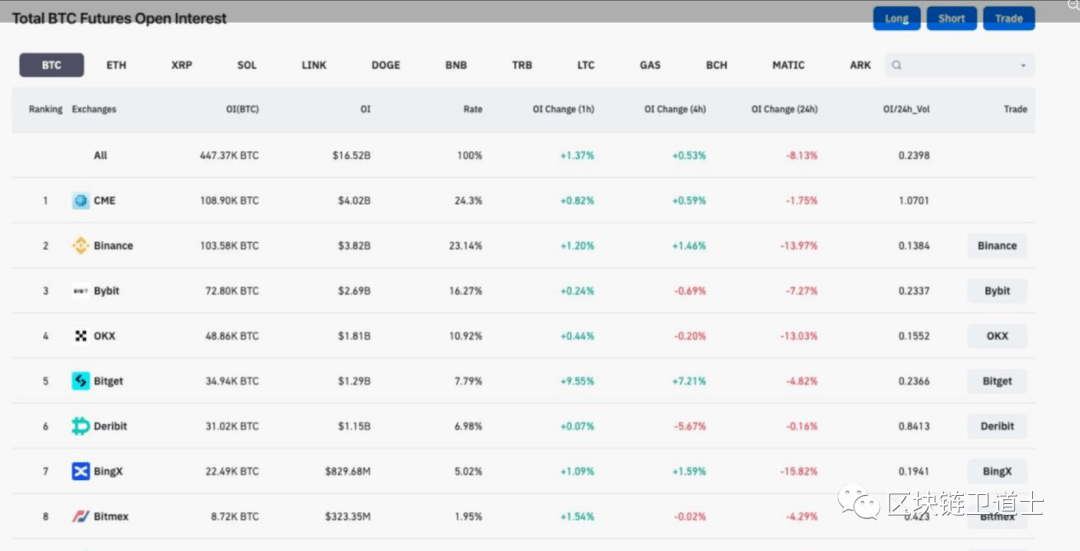Switch to the SOL coin tab
Screen dimensions: 1080x551
coord(247,65)
